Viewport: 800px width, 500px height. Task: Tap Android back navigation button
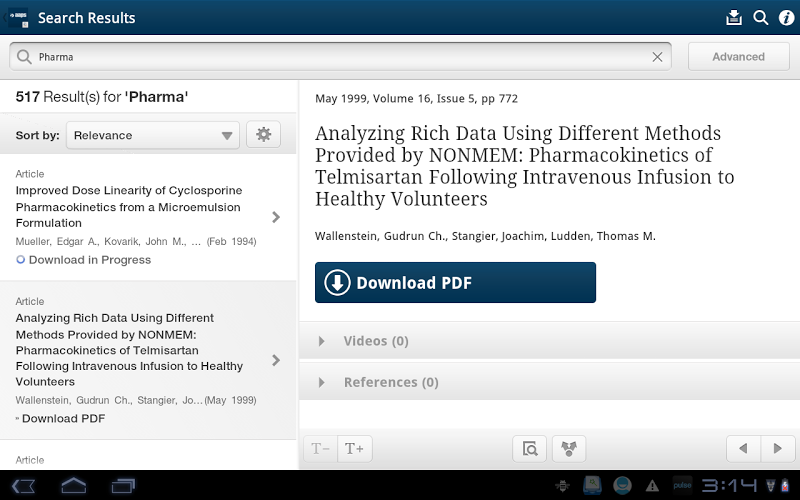[23, 486]
